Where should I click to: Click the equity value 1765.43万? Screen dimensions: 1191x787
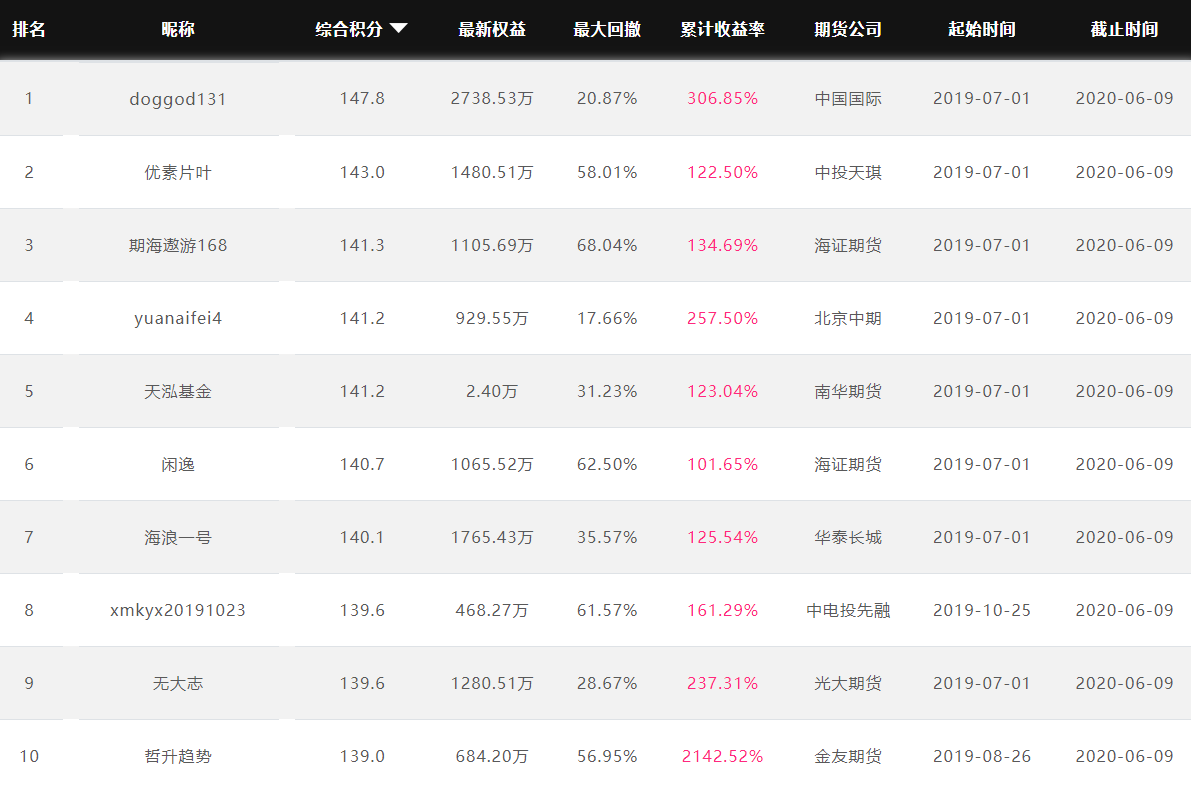pyautogui.click(x=492, y=537)
